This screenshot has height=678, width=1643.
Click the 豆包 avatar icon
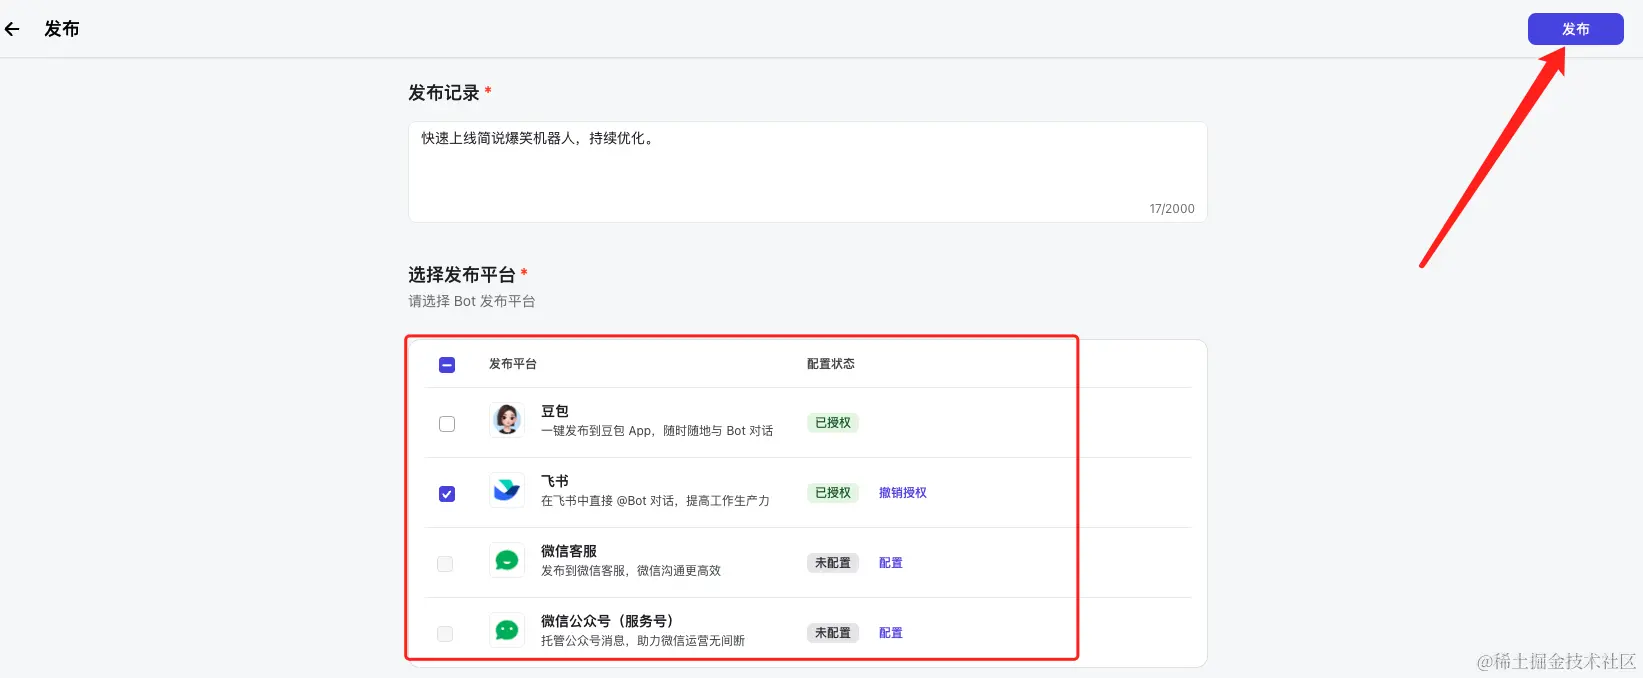tap(507, 420)
